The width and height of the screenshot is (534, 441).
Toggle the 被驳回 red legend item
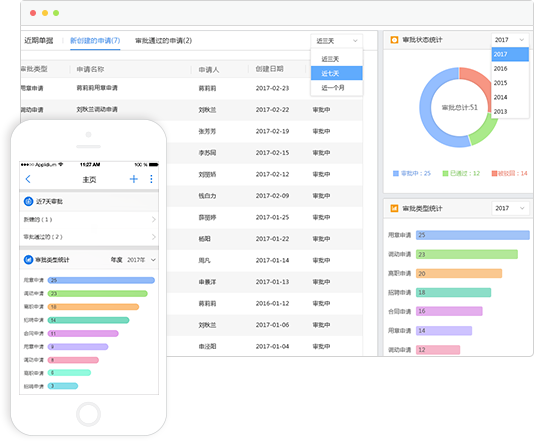pos(509,173)
